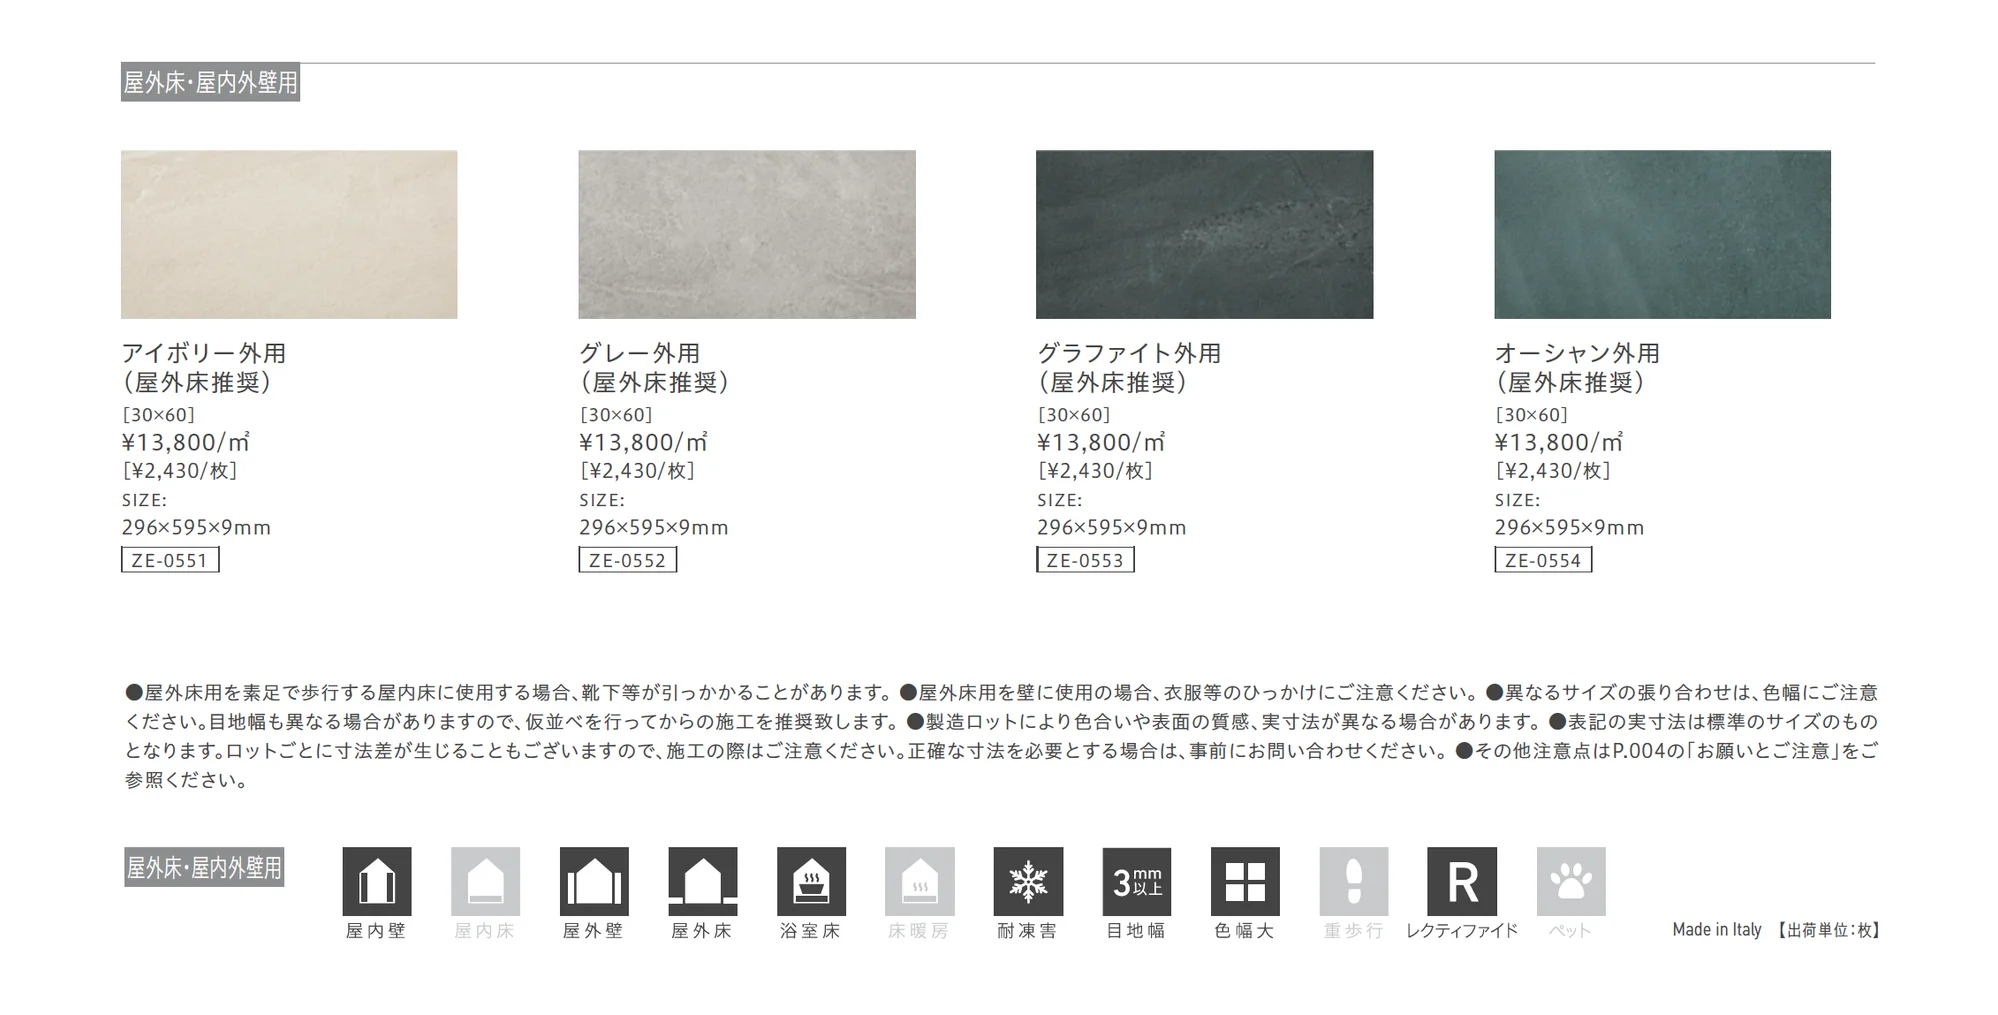
Task: Click 296×595×9mm size under グレー
Action: pos(654,527)
